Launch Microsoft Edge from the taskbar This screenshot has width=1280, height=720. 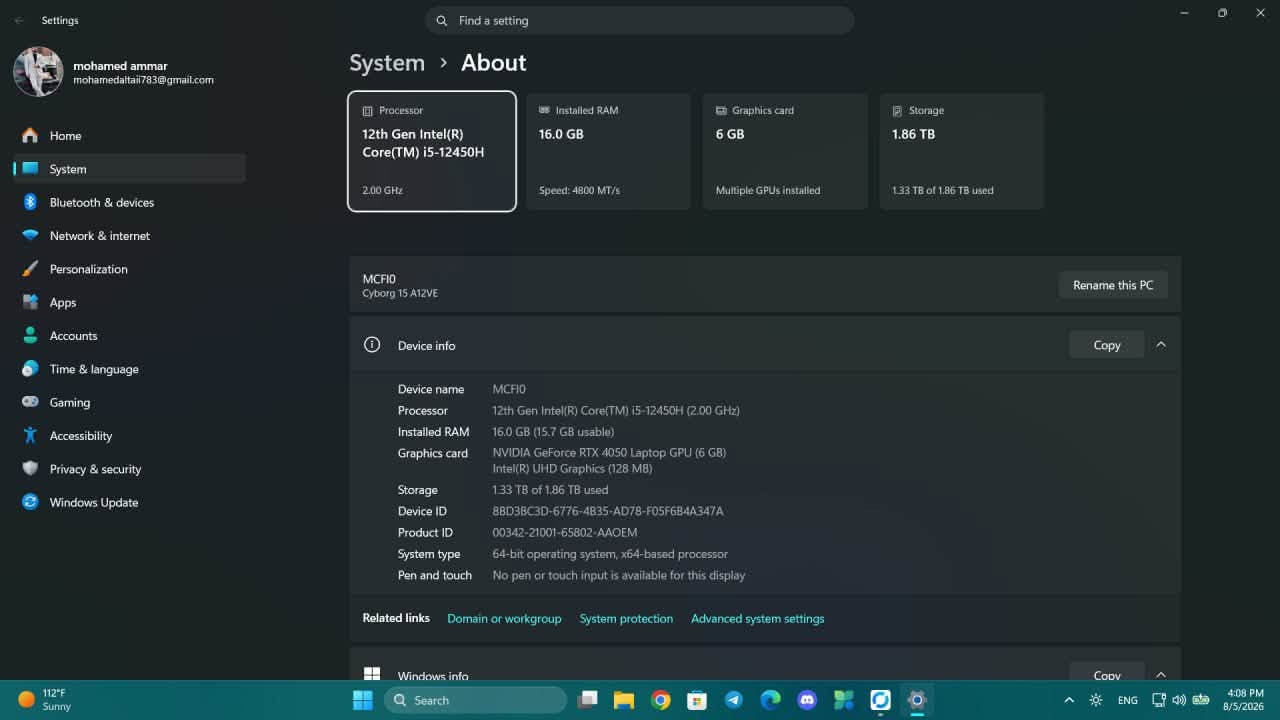click(770, 700)
